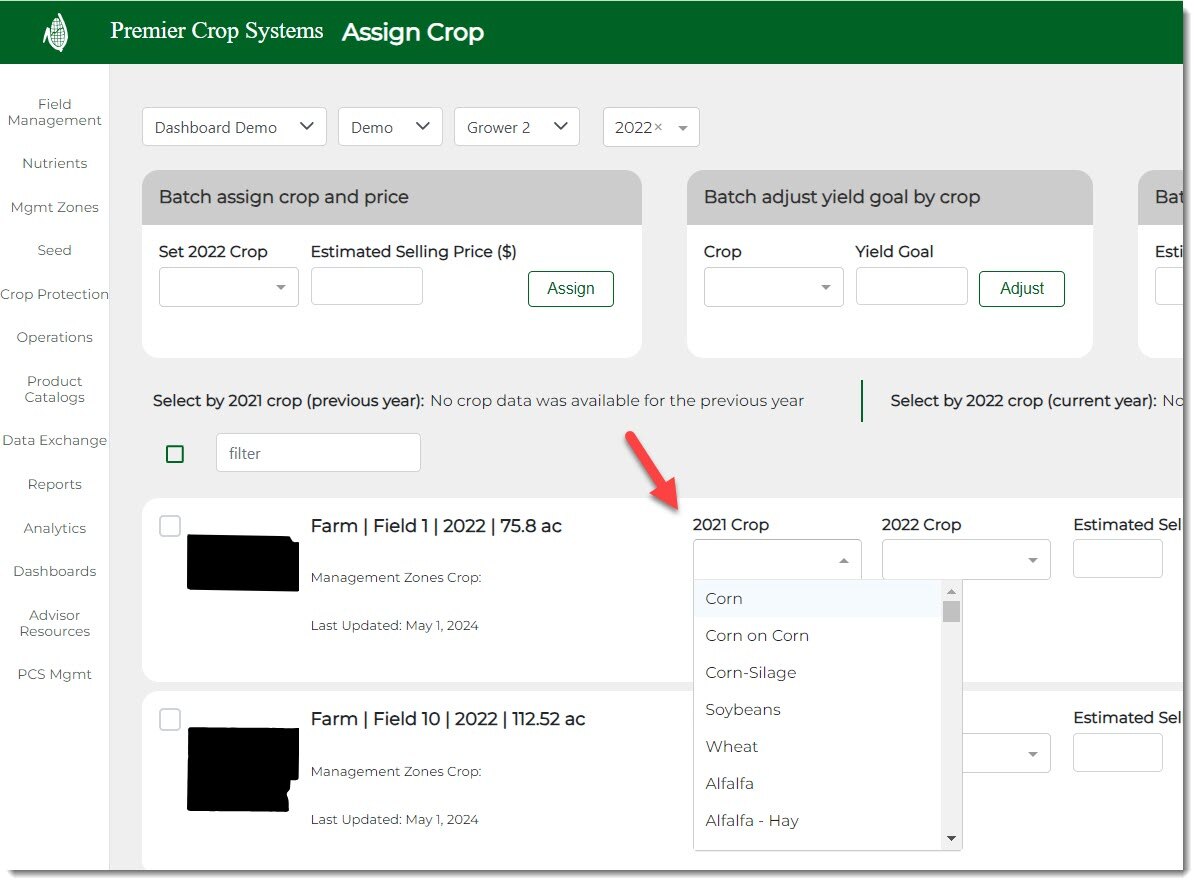Open the Set 2022 Crop dropdown
The width and height of the screenshot is (1198, 885).
(x=228, y=288)
